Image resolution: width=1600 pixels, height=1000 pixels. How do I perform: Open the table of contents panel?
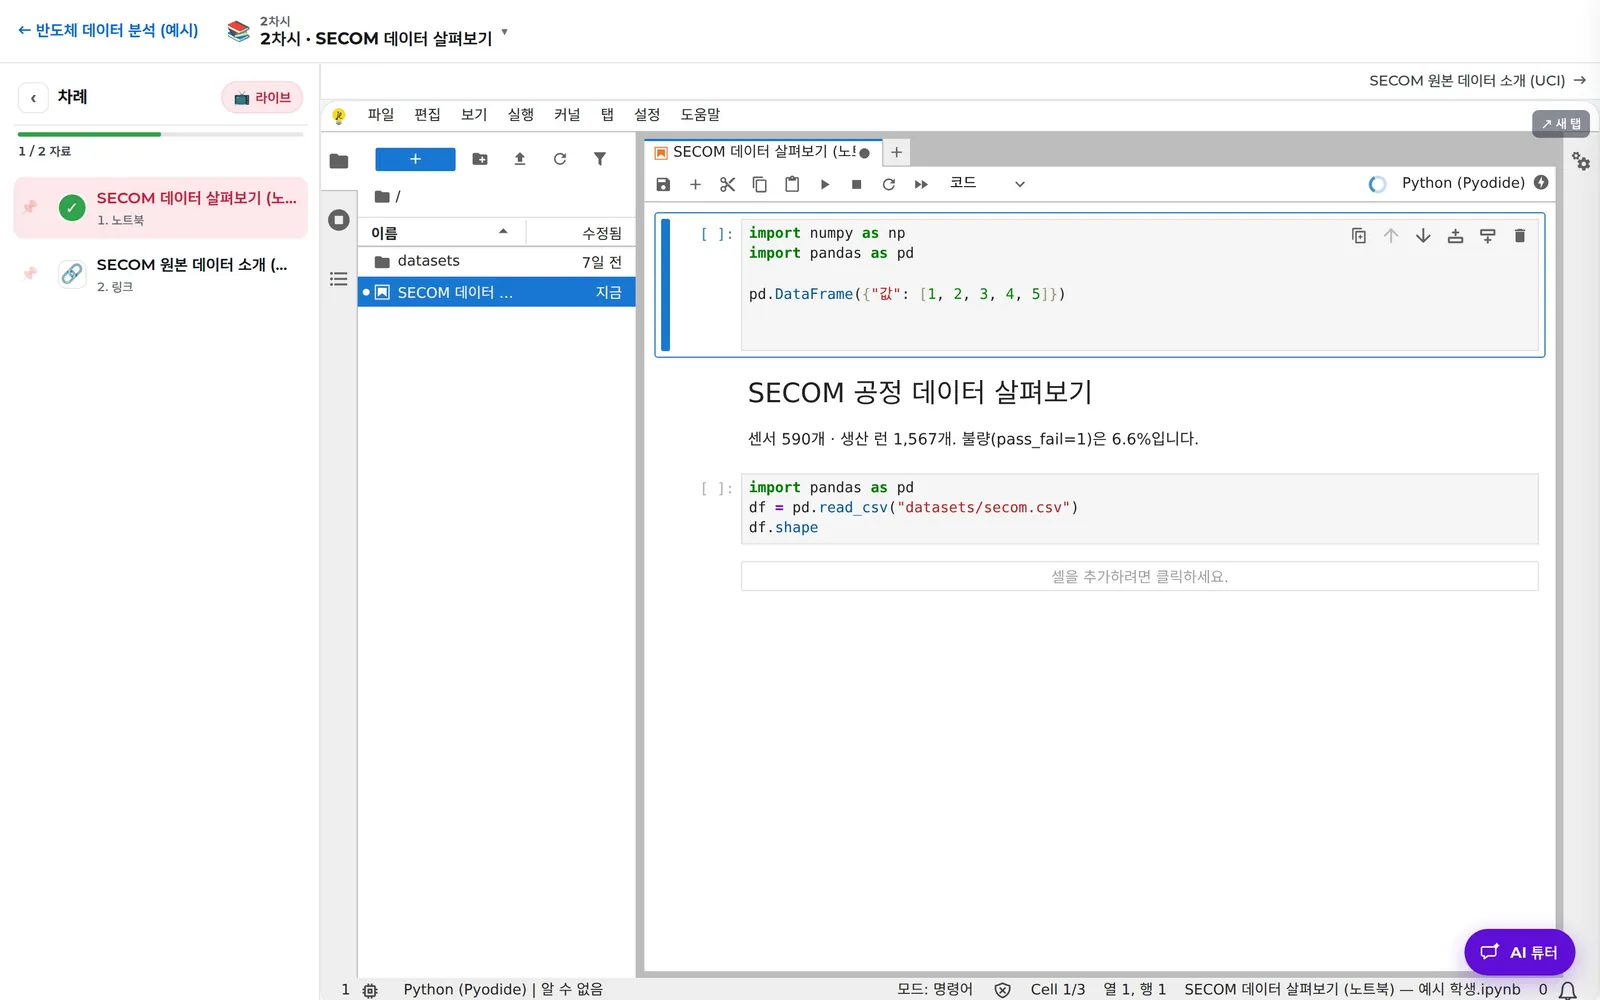pos(339,279)
